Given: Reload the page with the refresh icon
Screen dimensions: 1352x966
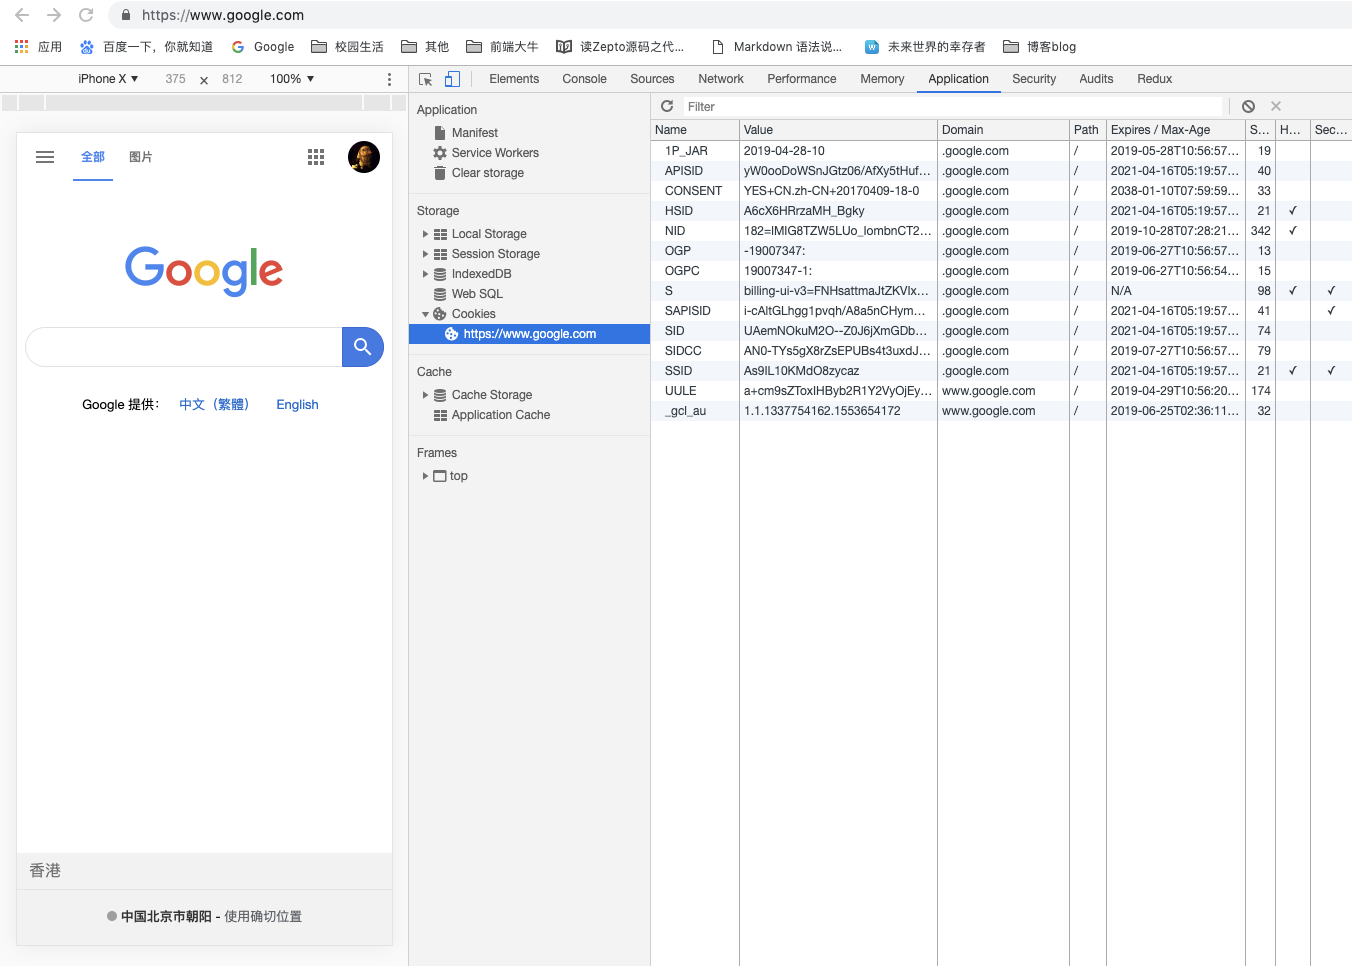Looking at the screenshot, I should pyautogui.click(x=86, y=15).
